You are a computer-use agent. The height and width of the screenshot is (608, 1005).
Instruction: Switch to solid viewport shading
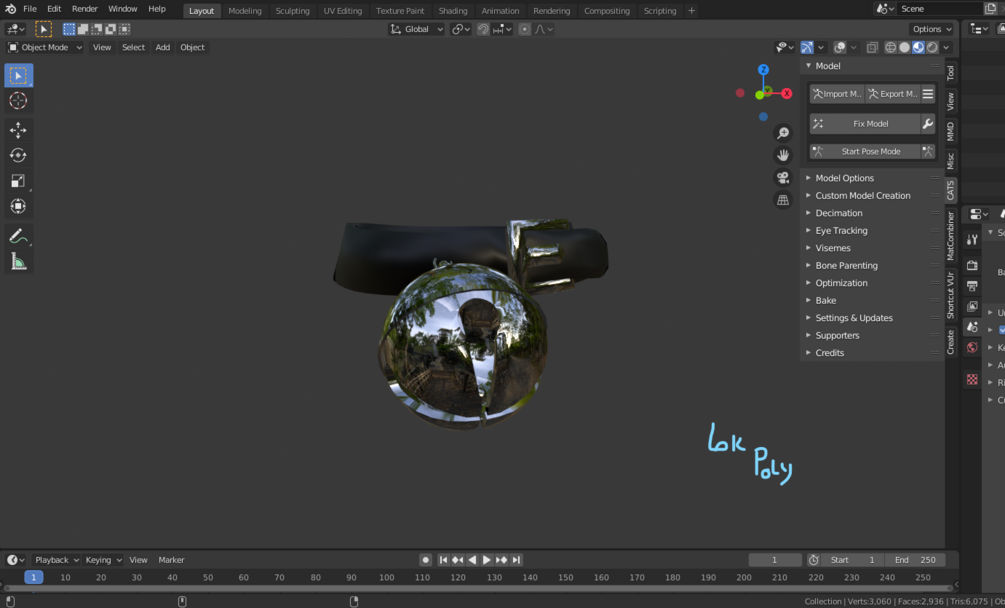[904, 47]
